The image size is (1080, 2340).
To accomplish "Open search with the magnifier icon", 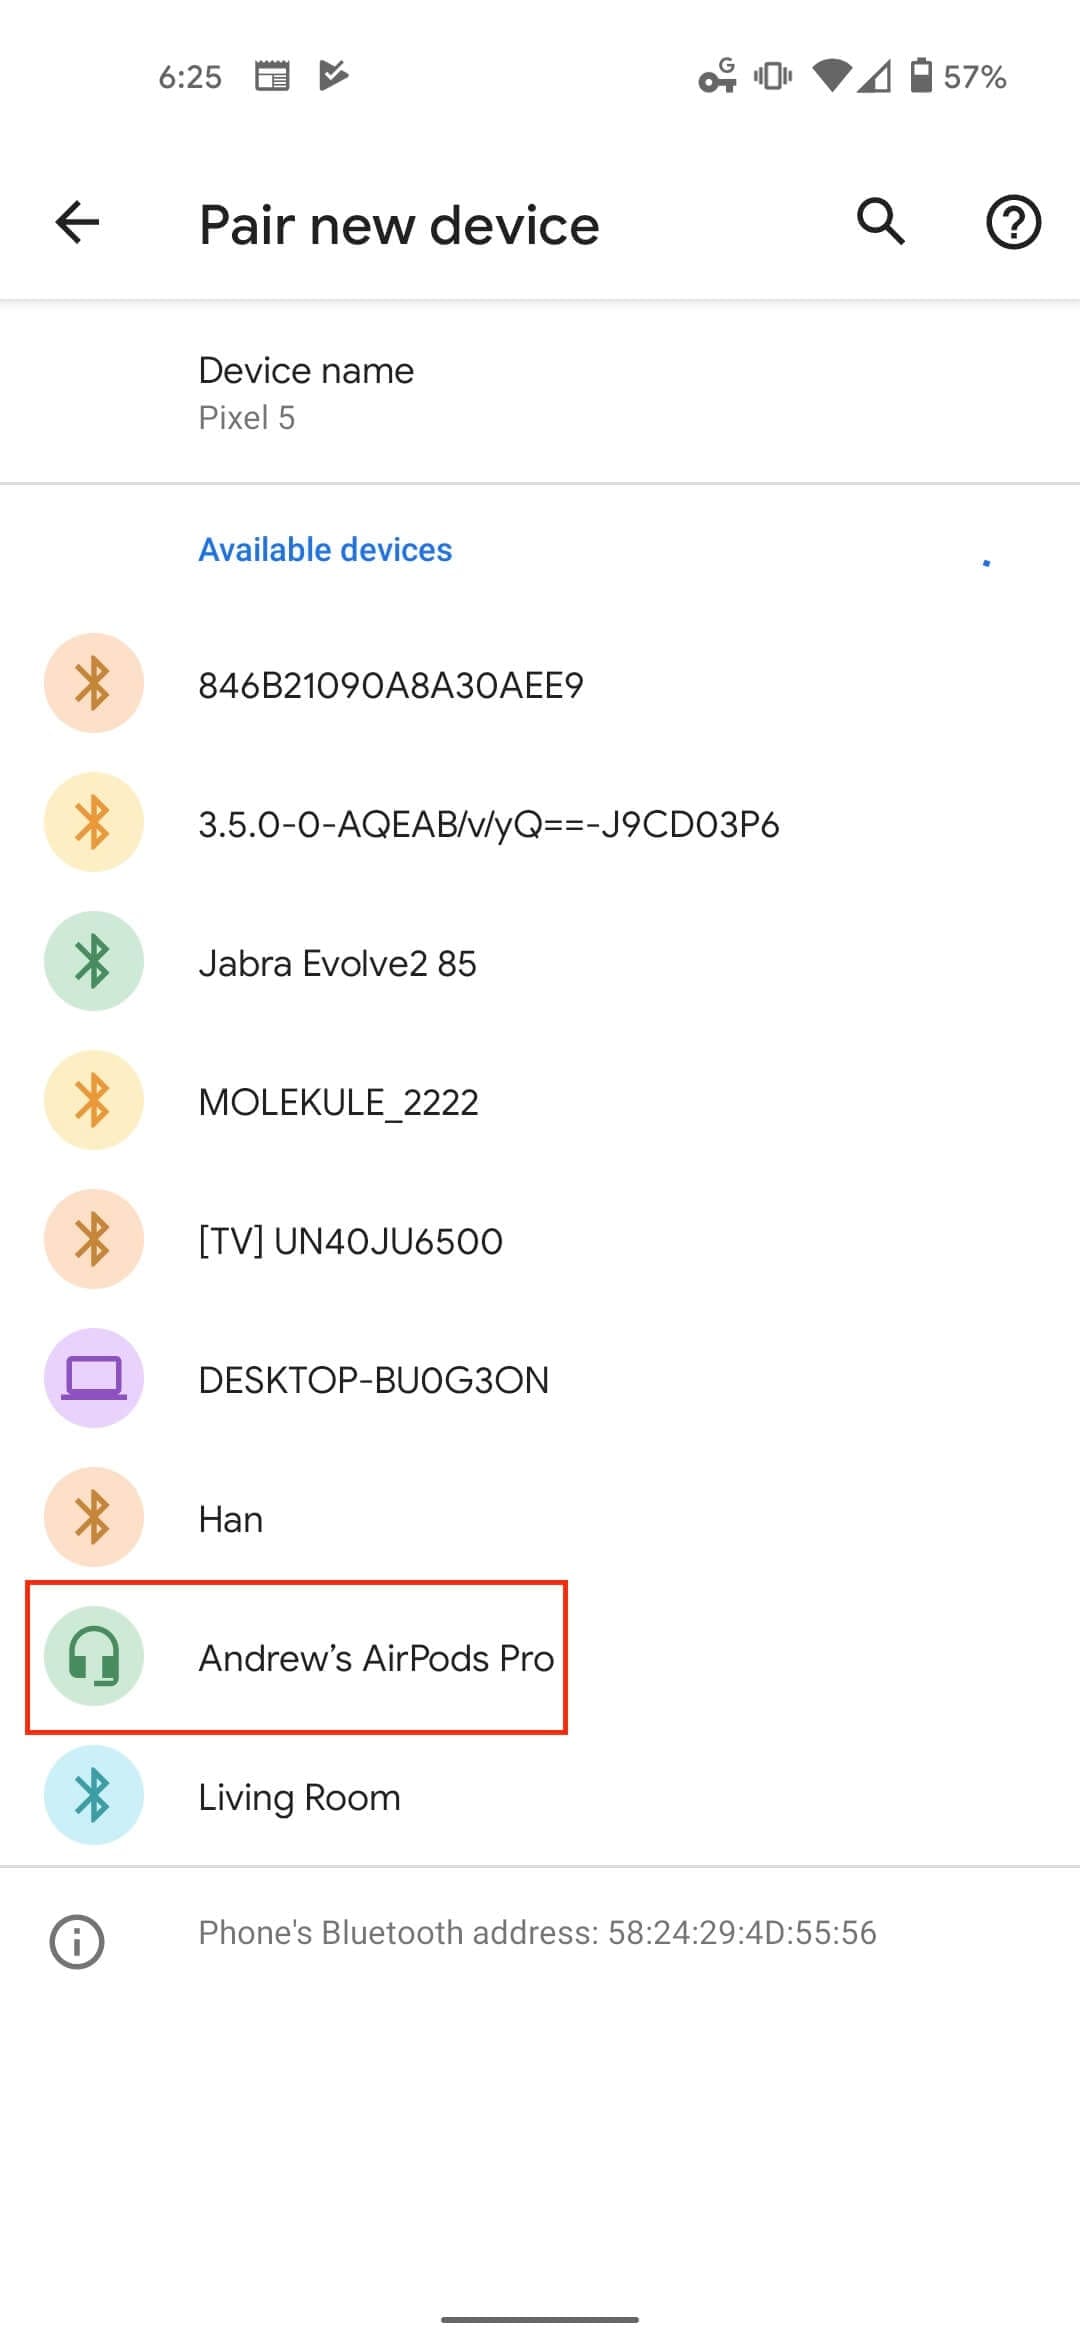I will click(881, 221).
